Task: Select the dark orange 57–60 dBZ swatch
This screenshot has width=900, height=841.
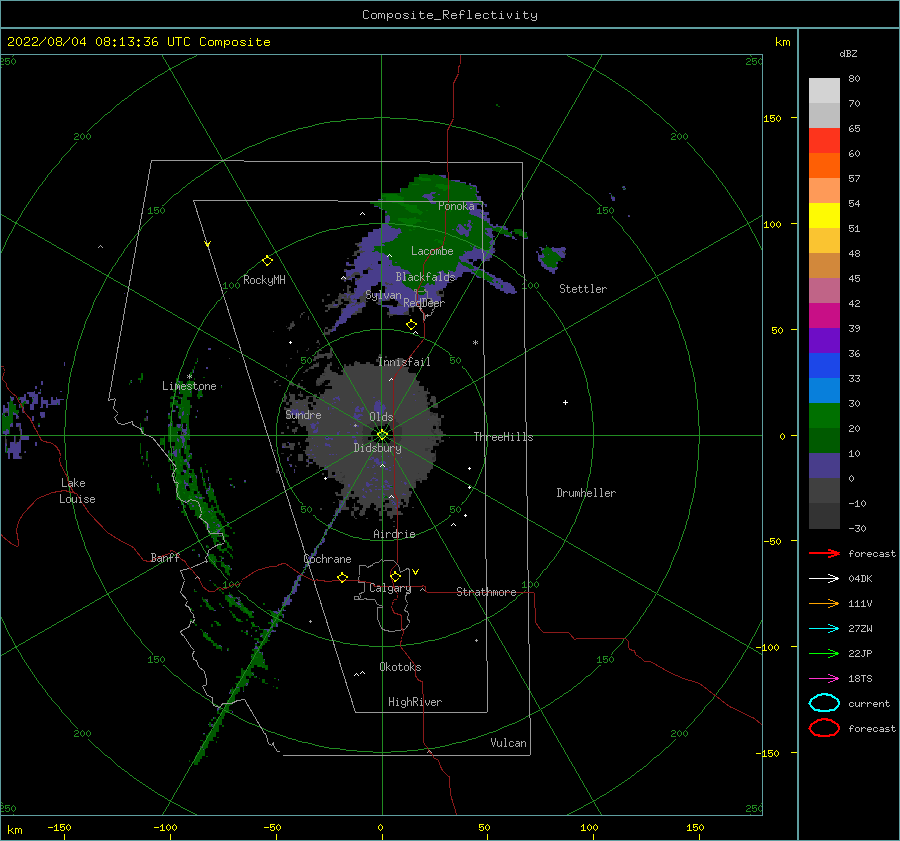Action: click(x=824, y=166)
